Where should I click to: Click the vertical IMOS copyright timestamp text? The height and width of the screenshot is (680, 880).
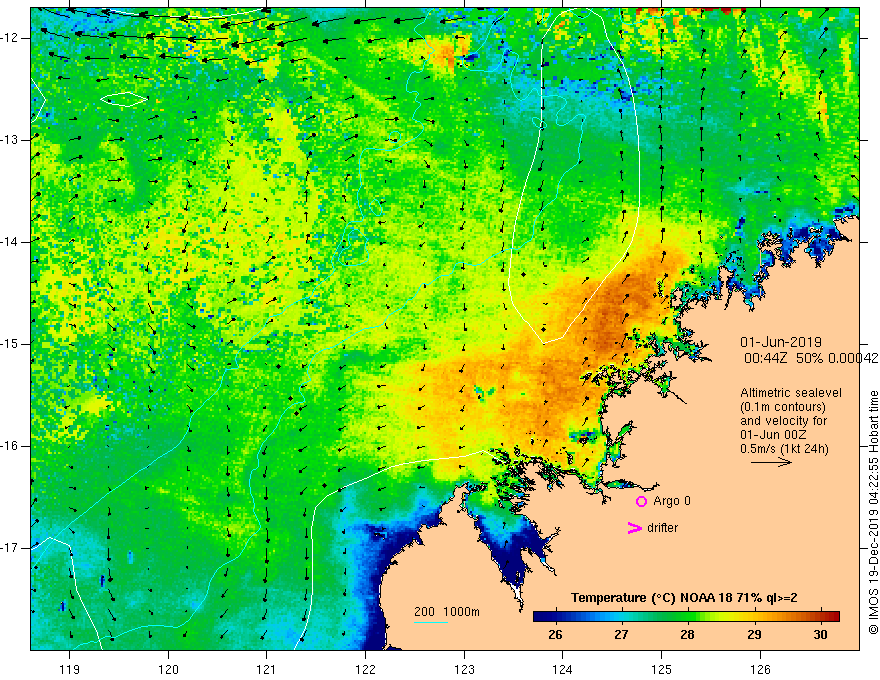click(x=873, y=512)
